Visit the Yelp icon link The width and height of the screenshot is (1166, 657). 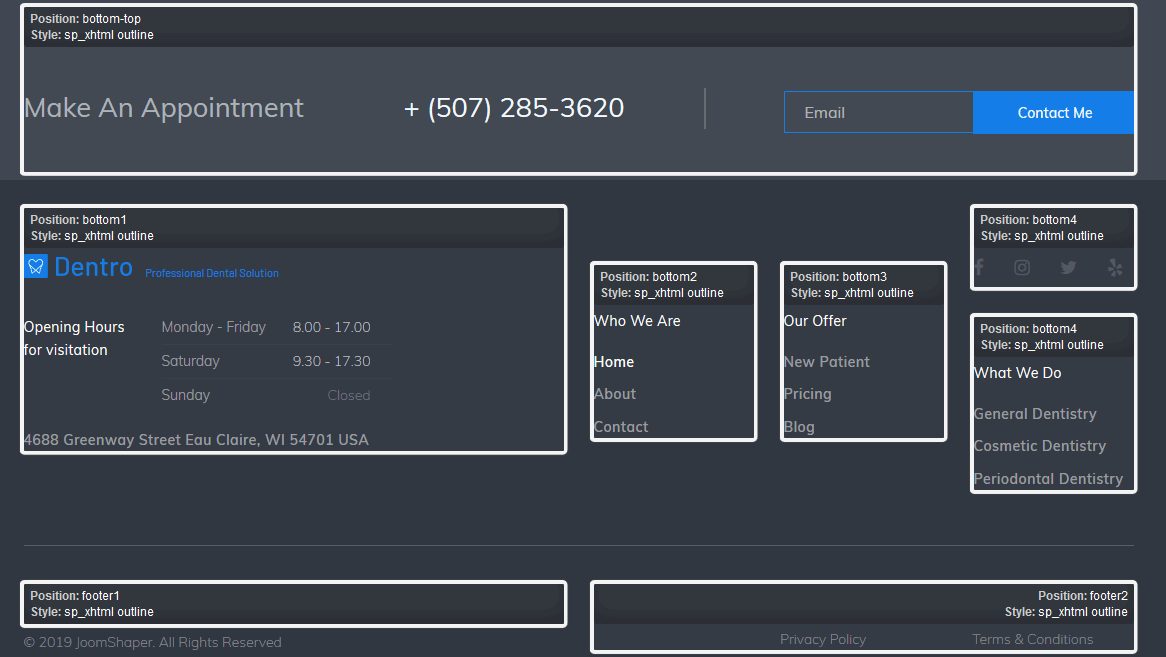point(1116,267)
